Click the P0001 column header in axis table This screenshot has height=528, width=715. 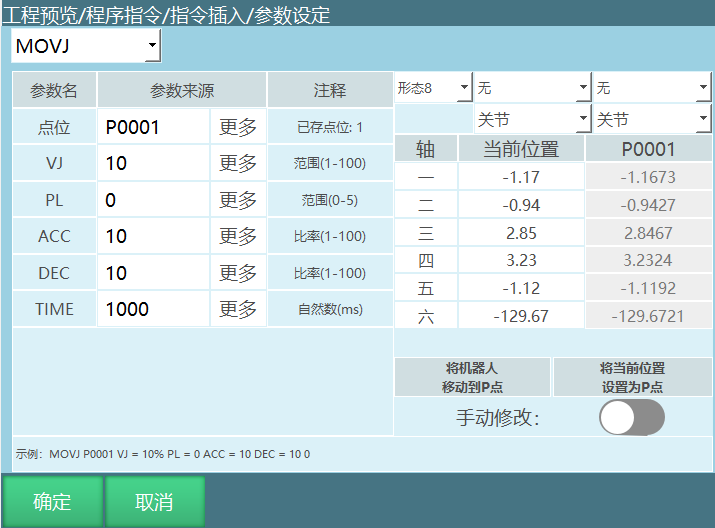(648, 149)
